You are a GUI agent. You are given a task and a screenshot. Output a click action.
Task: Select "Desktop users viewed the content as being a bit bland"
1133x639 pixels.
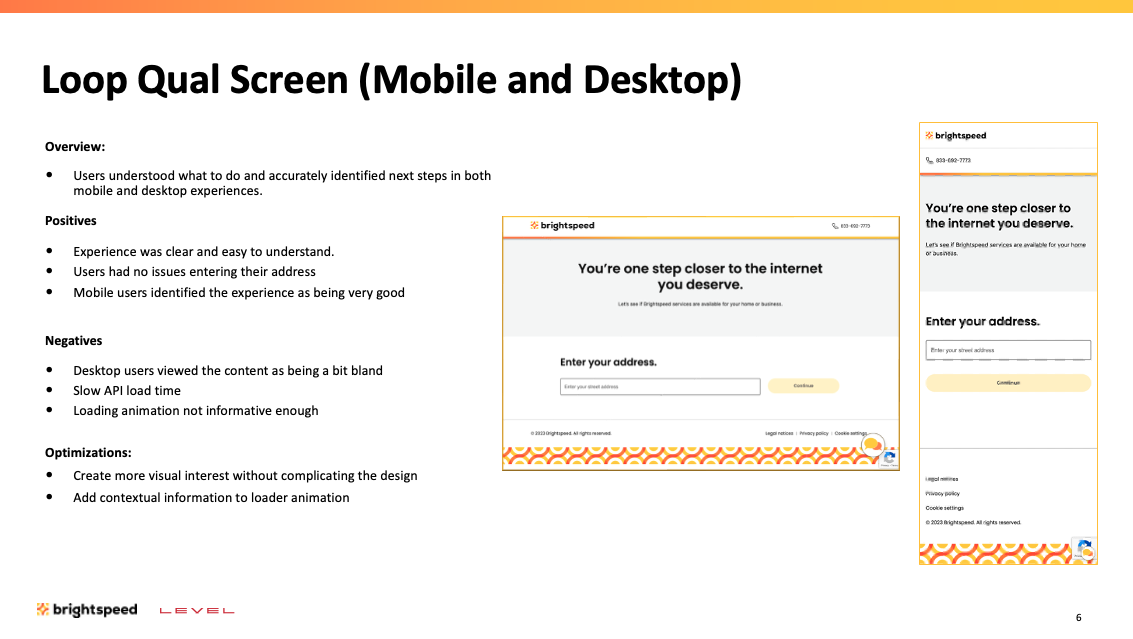(228, 370)
